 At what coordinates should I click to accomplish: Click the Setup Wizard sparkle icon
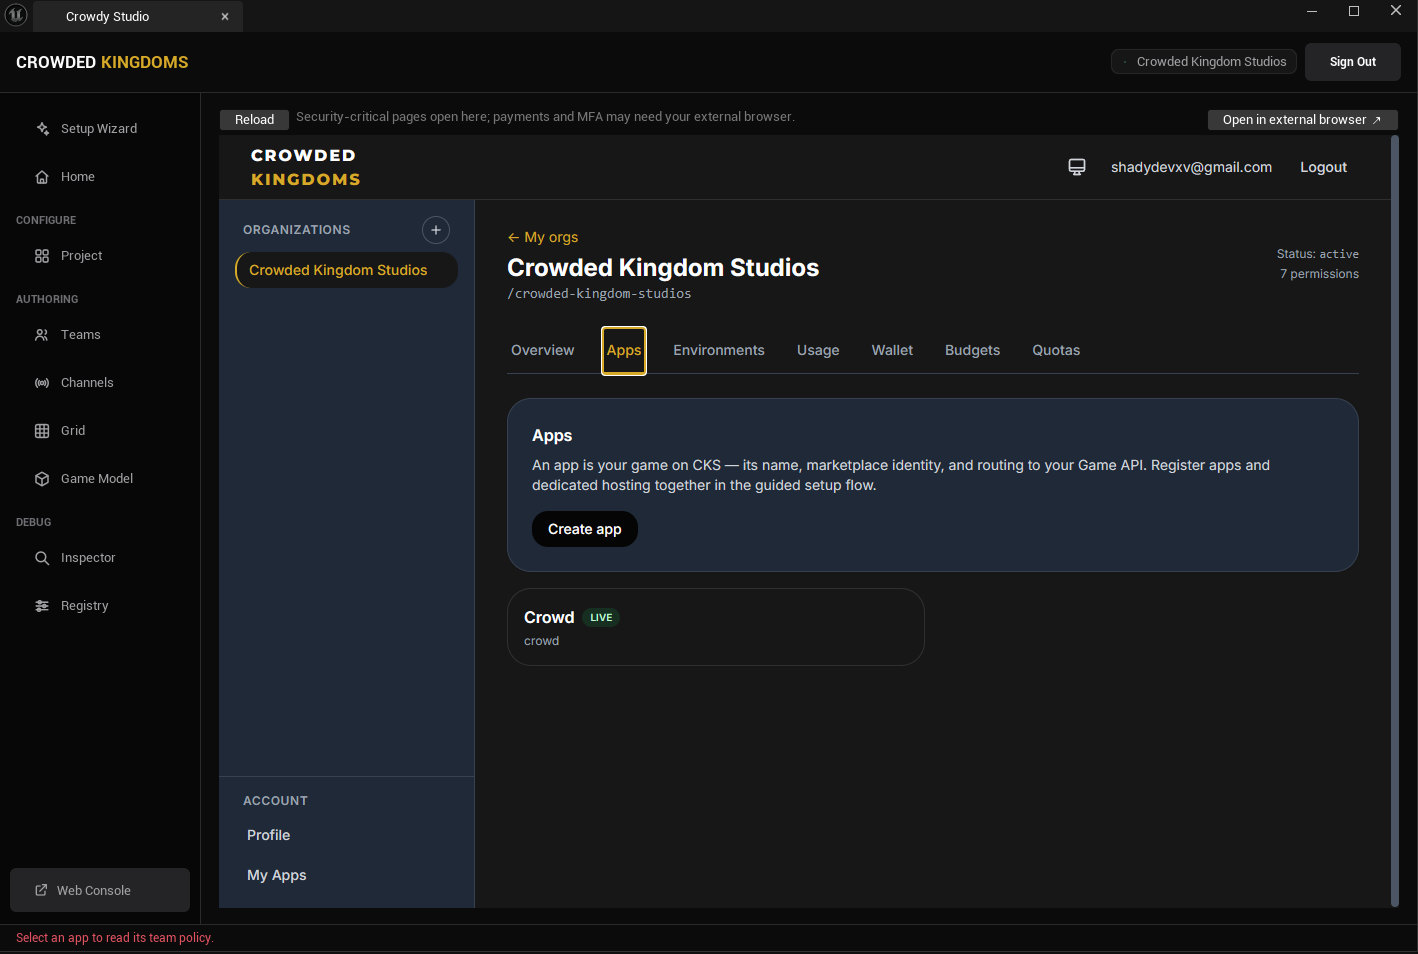[x=42, y=129]
